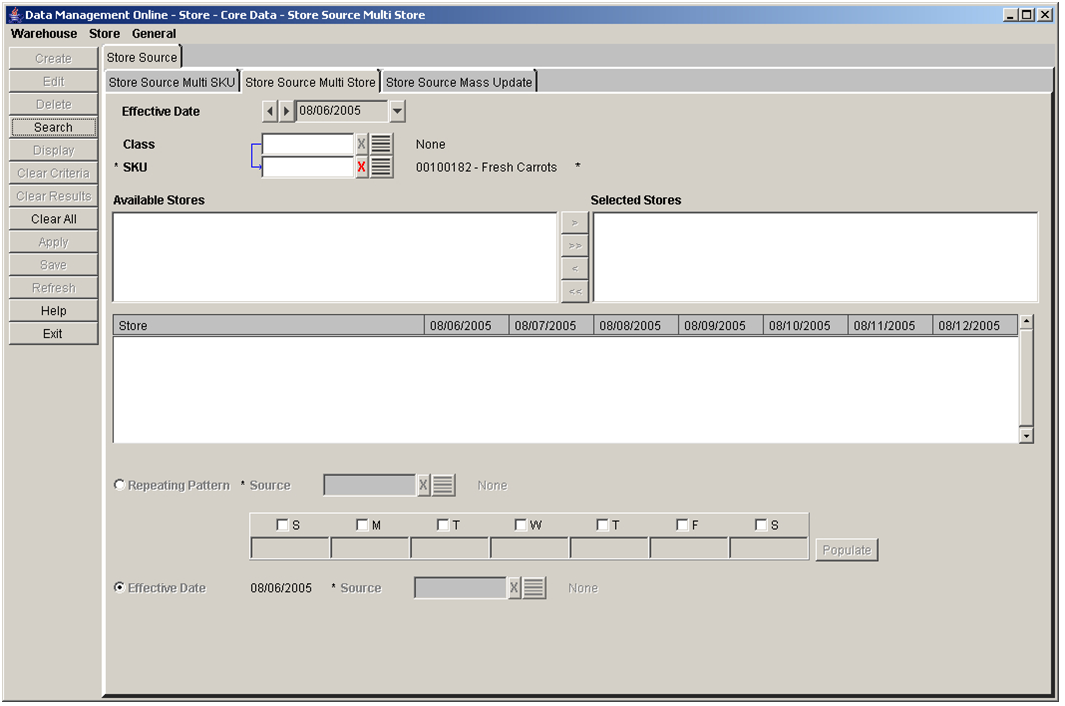Click the Create button
The height and width of the screenshot is (706, 1065).
tap(54, 59)
